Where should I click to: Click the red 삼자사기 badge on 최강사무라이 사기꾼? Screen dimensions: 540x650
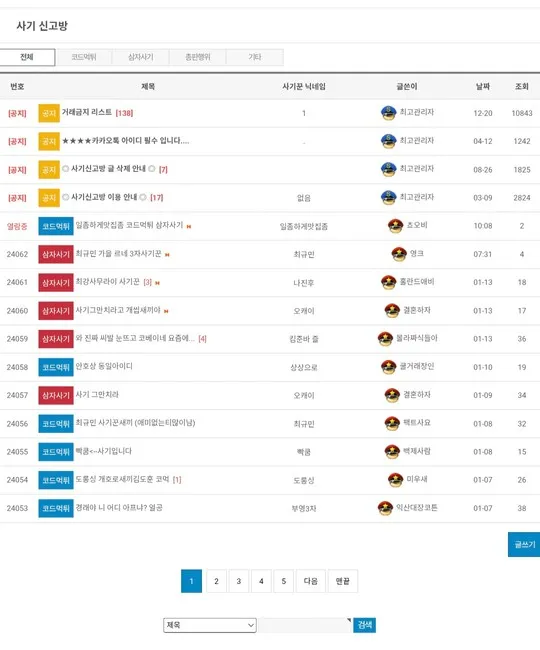coord(56,282)
